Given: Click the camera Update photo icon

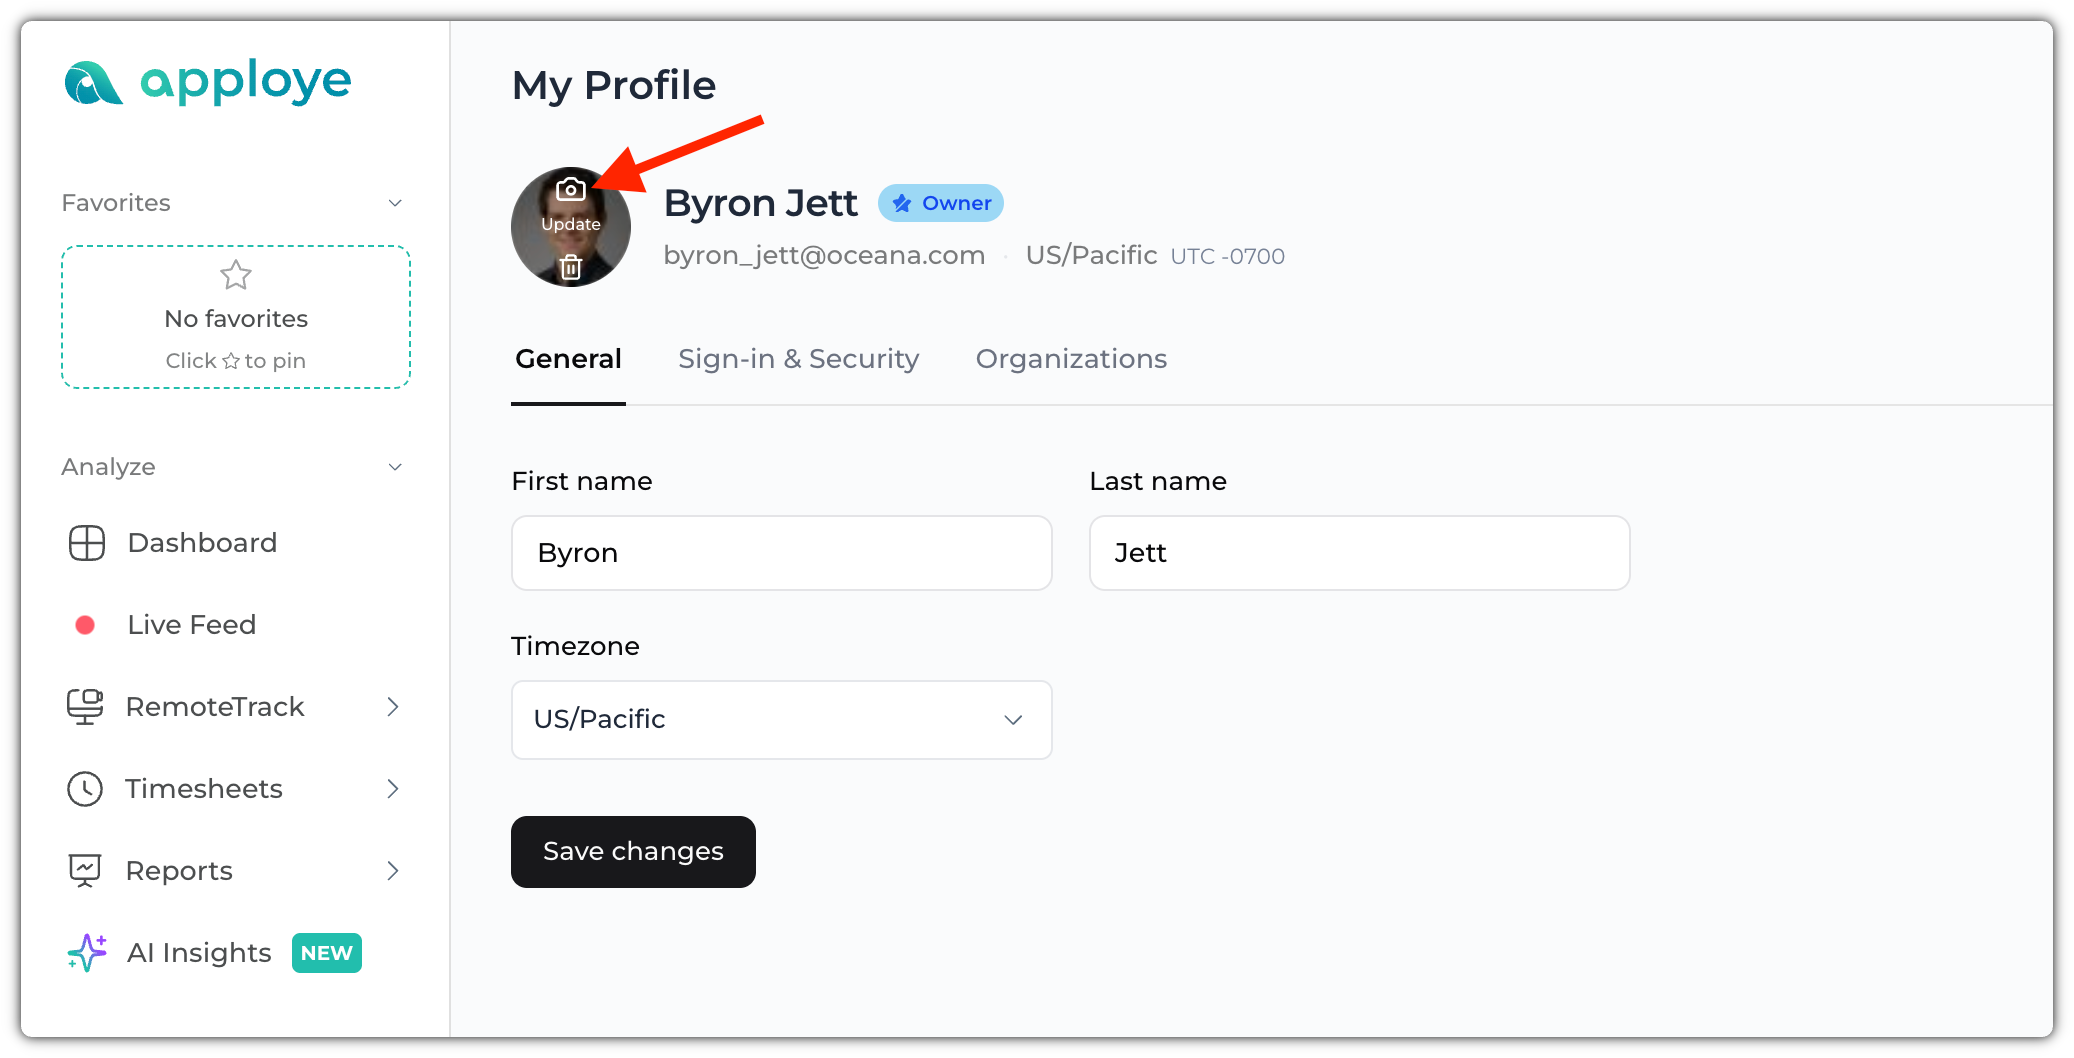Looking at the screenshot, I should tap(571, 189).
